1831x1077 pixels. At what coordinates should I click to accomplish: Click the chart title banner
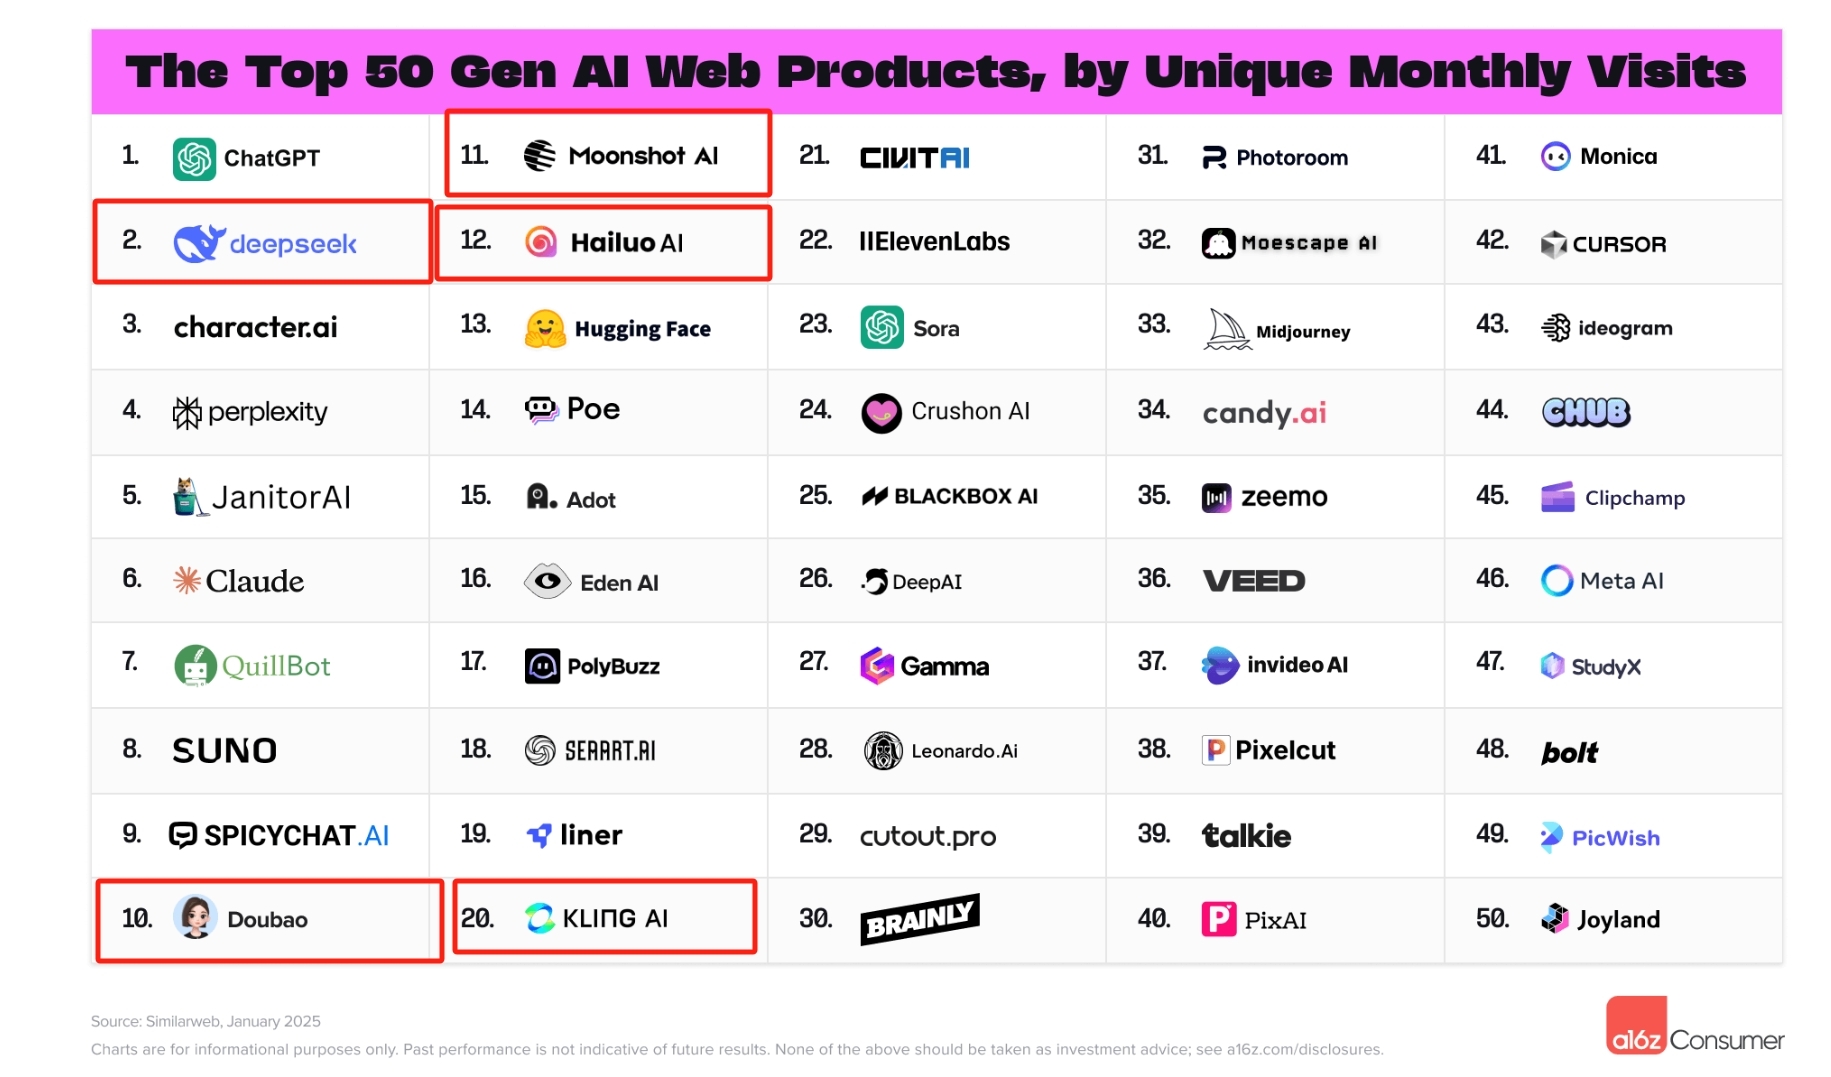click(x=936, y=72)
